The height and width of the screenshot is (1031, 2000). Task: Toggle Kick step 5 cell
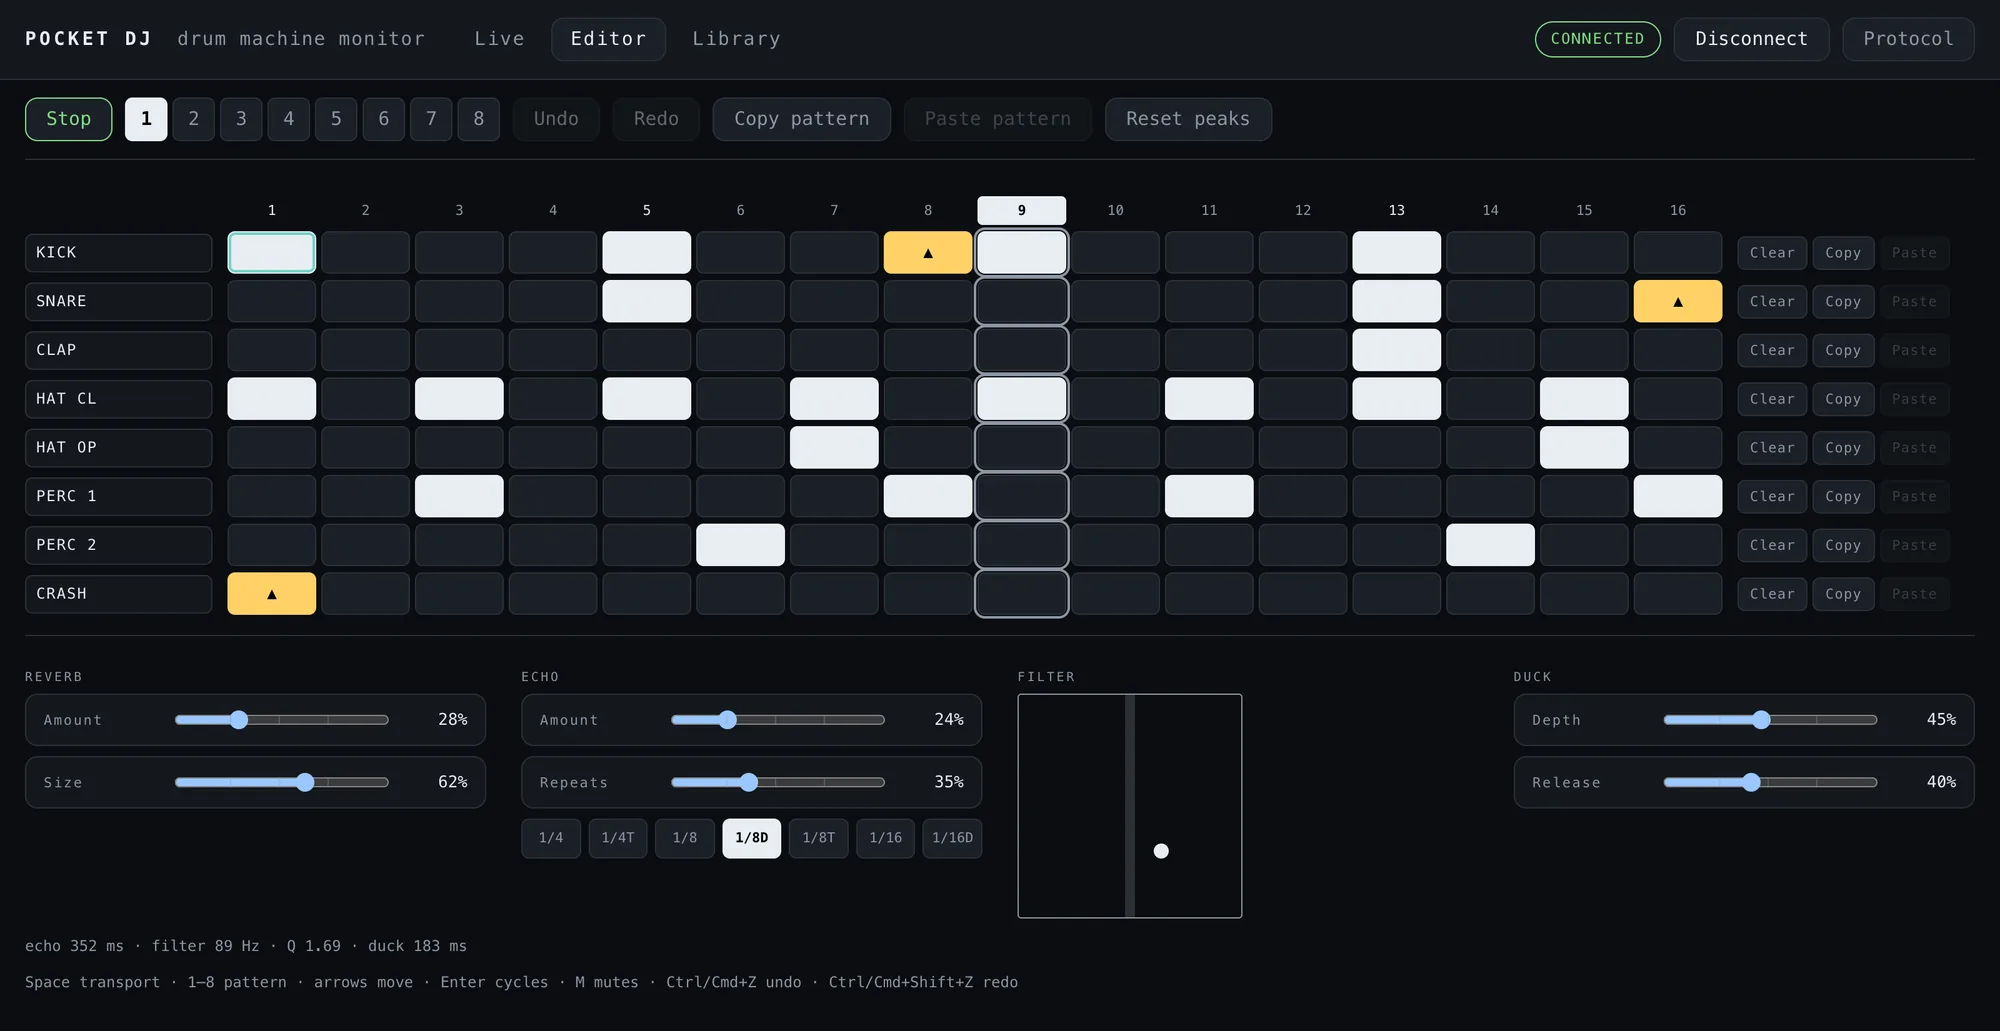pos(646,252)
